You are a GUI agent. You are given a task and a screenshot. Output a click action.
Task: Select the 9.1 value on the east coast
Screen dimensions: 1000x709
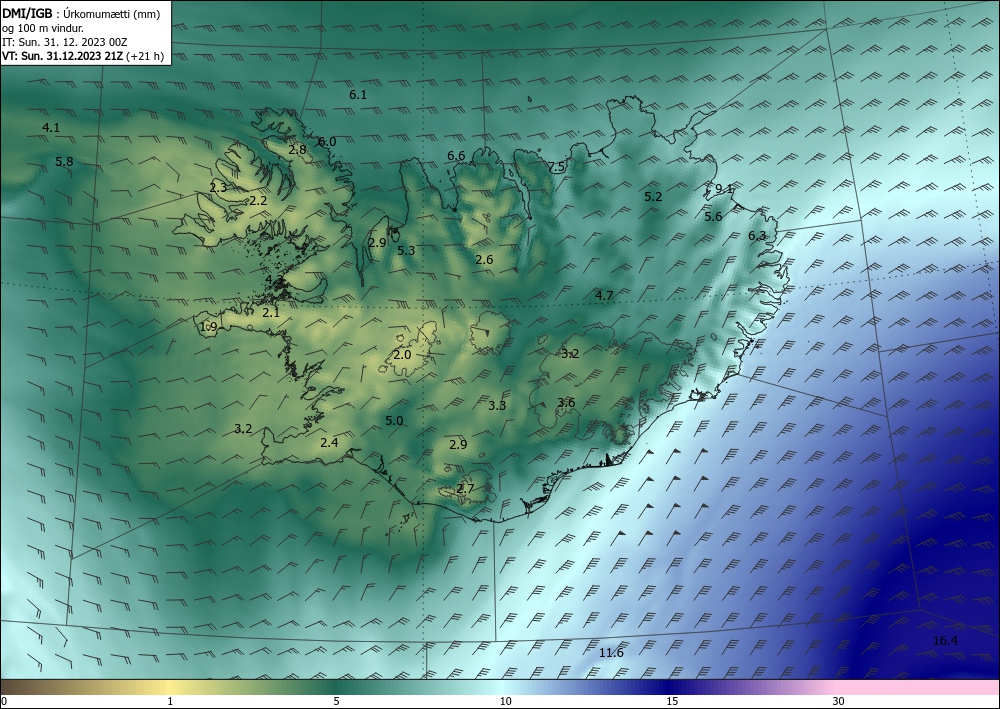(724, 189)
